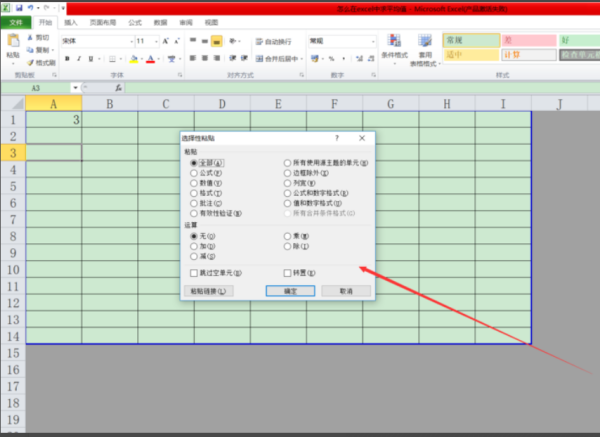Click the Merge and Center (合并后居中) icon
Screen dimensions: 600x437
point(259,59)
